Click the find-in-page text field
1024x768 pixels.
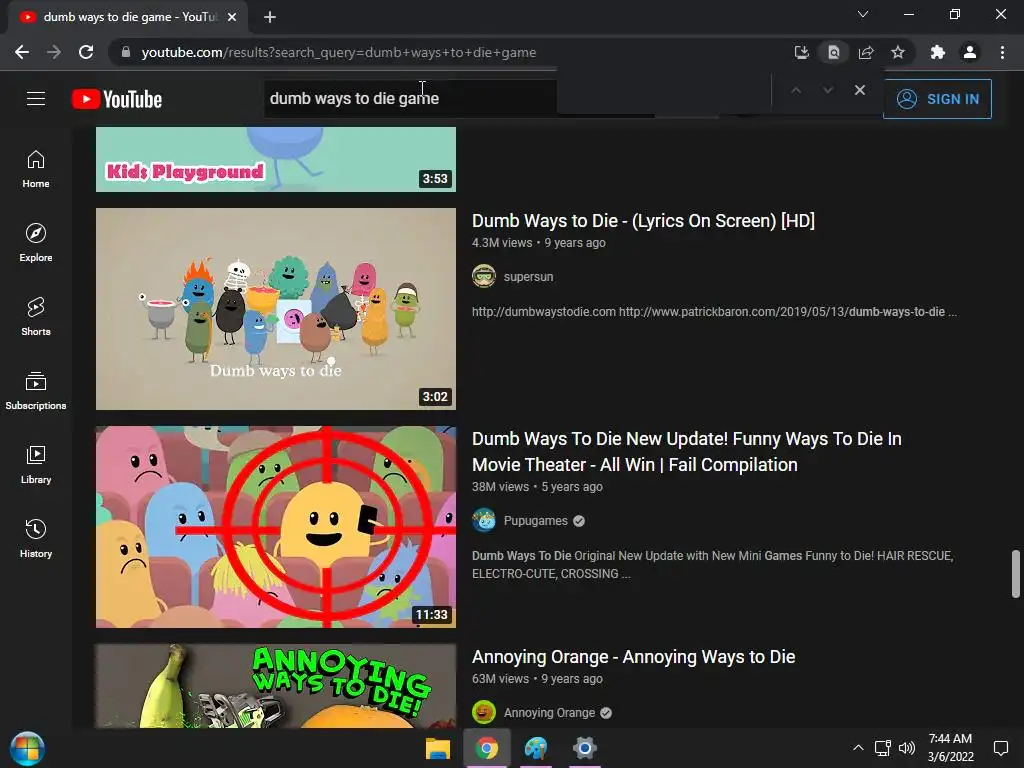664,90
